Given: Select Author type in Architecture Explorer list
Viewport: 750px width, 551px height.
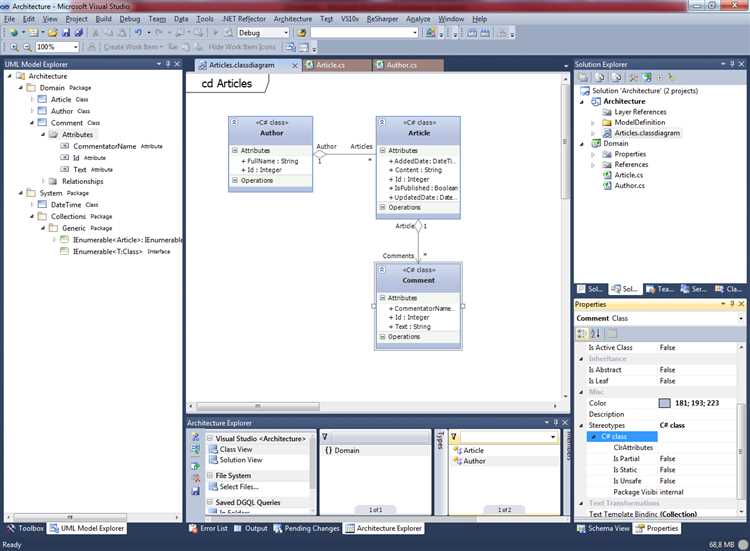Looking at the screenshot, I should coord(474,461).
